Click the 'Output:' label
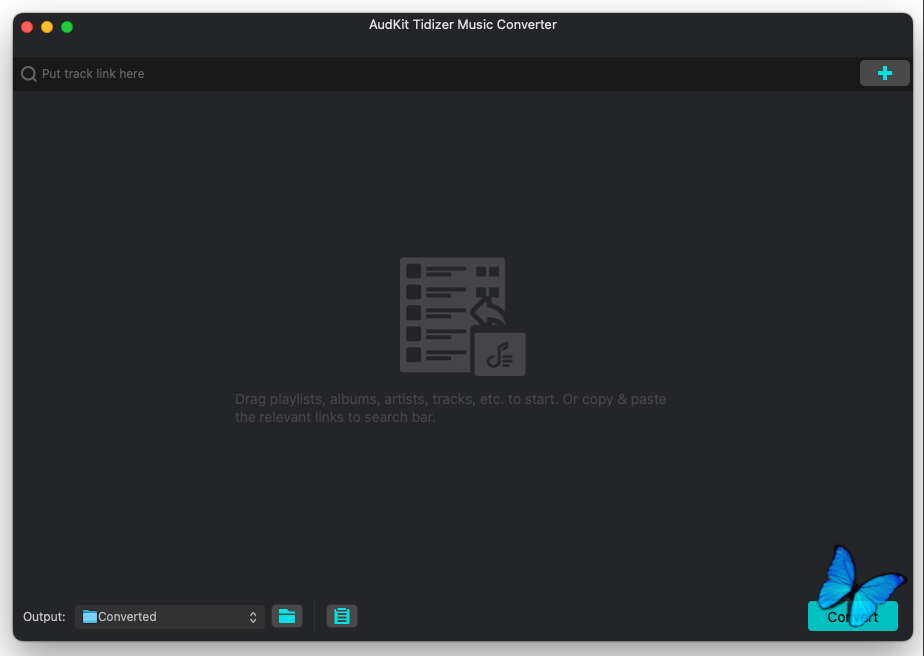Viewport: 924px width, 656px height. pos(44,617)
